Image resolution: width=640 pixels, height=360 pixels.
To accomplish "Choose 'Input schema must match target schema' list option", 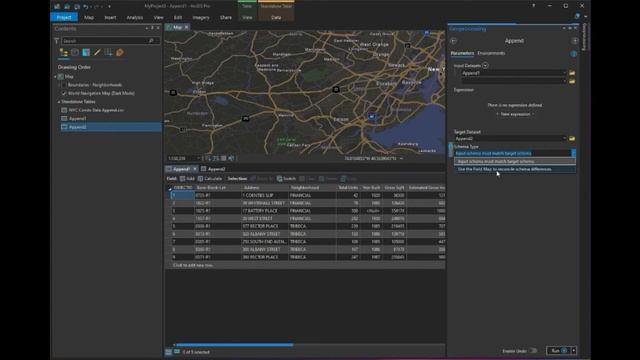I will point(515,161).
